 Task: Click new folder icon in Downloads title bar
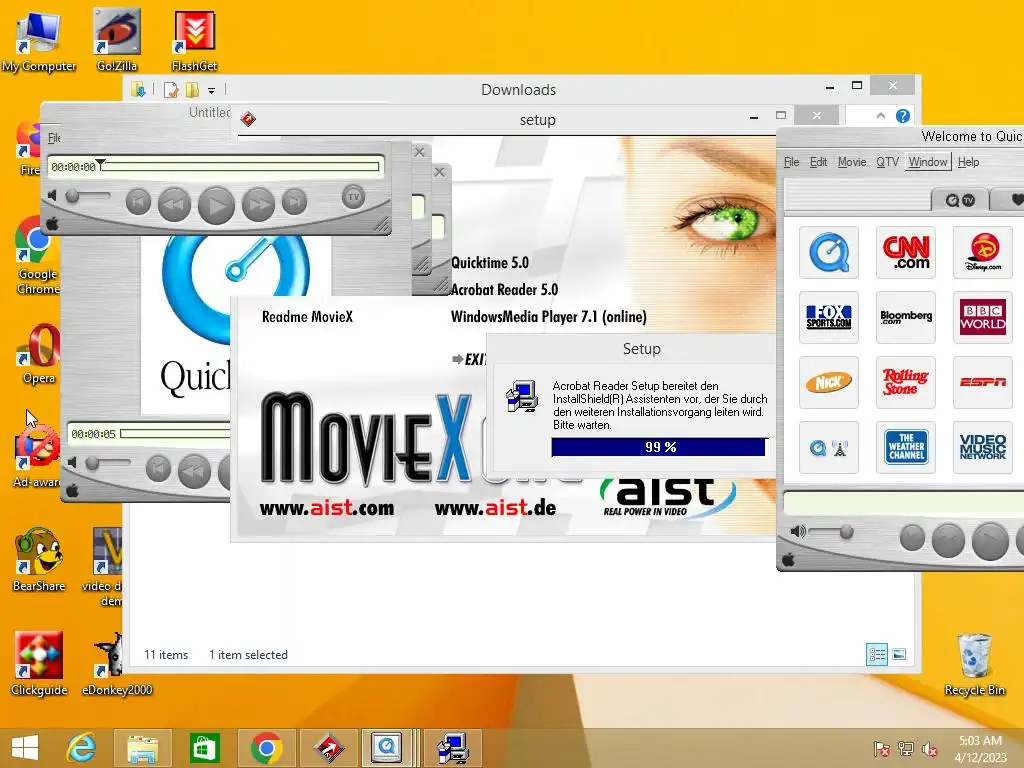click(193, 89)
